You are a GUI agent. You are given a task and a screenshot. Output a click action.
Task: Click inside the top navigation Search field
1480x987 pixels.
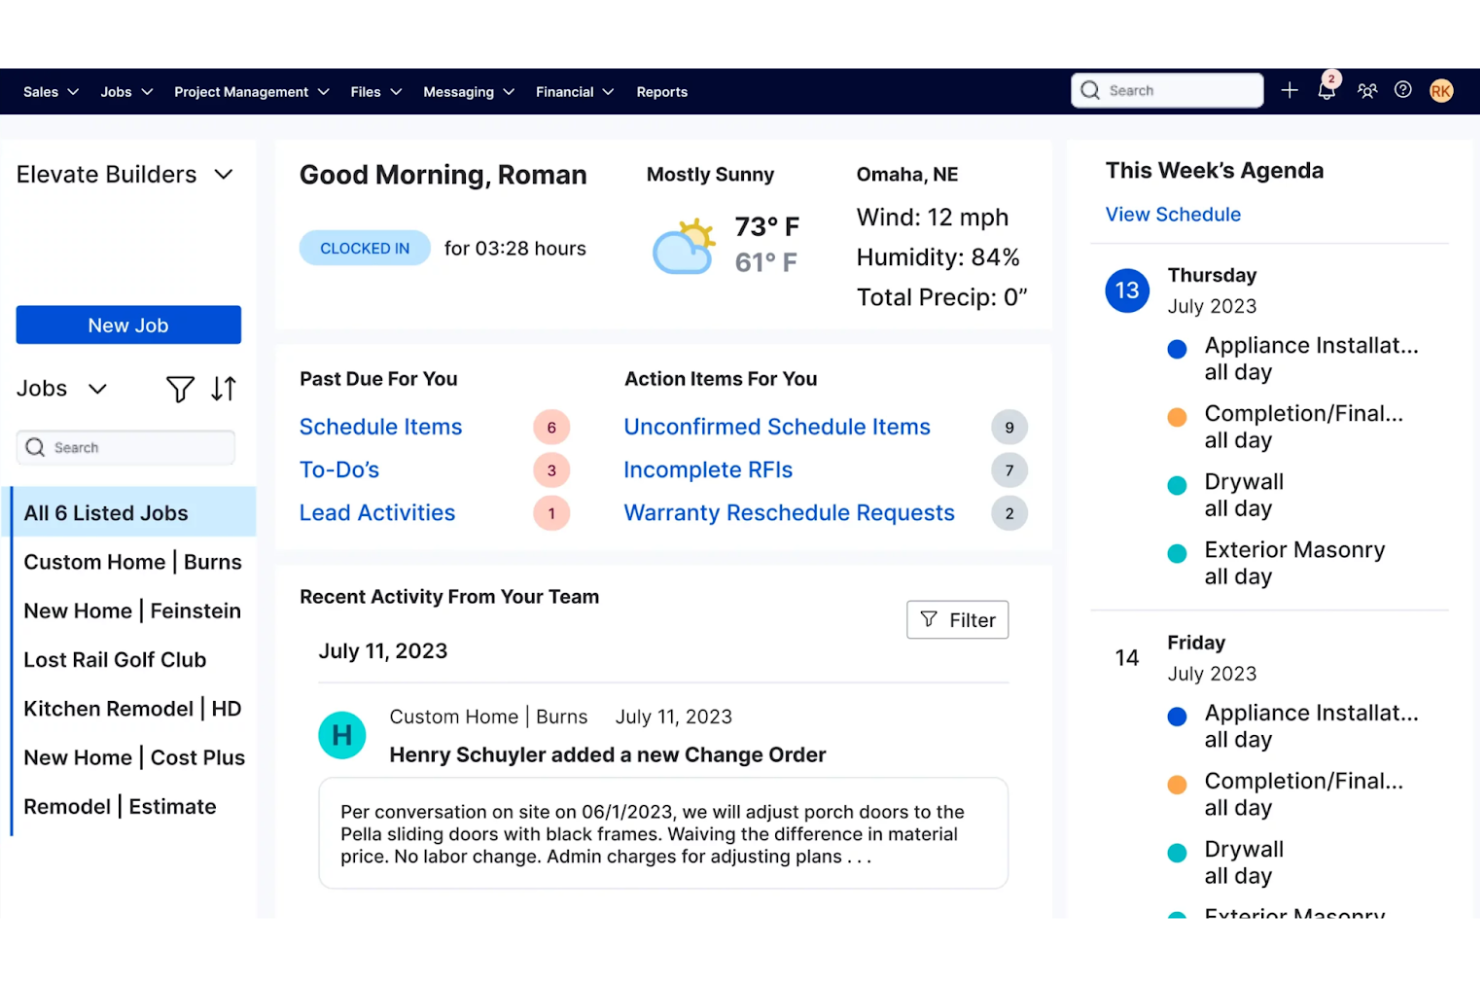[1166, 90]
